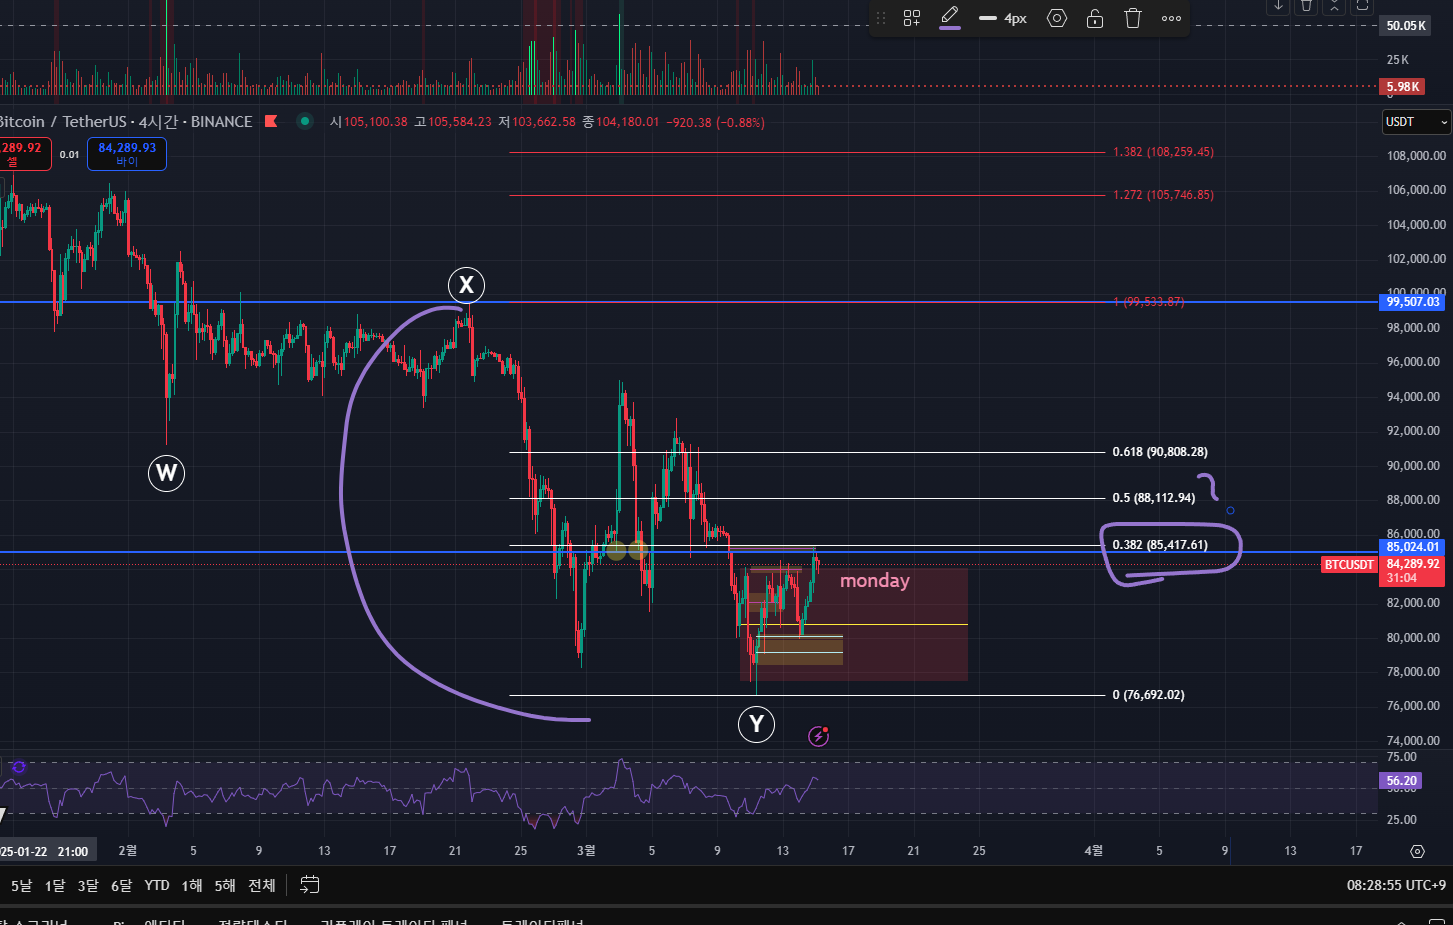Open the drawing templates icon in floating toolbar
The image size is (1453, 925).
(x=911, y=18)
